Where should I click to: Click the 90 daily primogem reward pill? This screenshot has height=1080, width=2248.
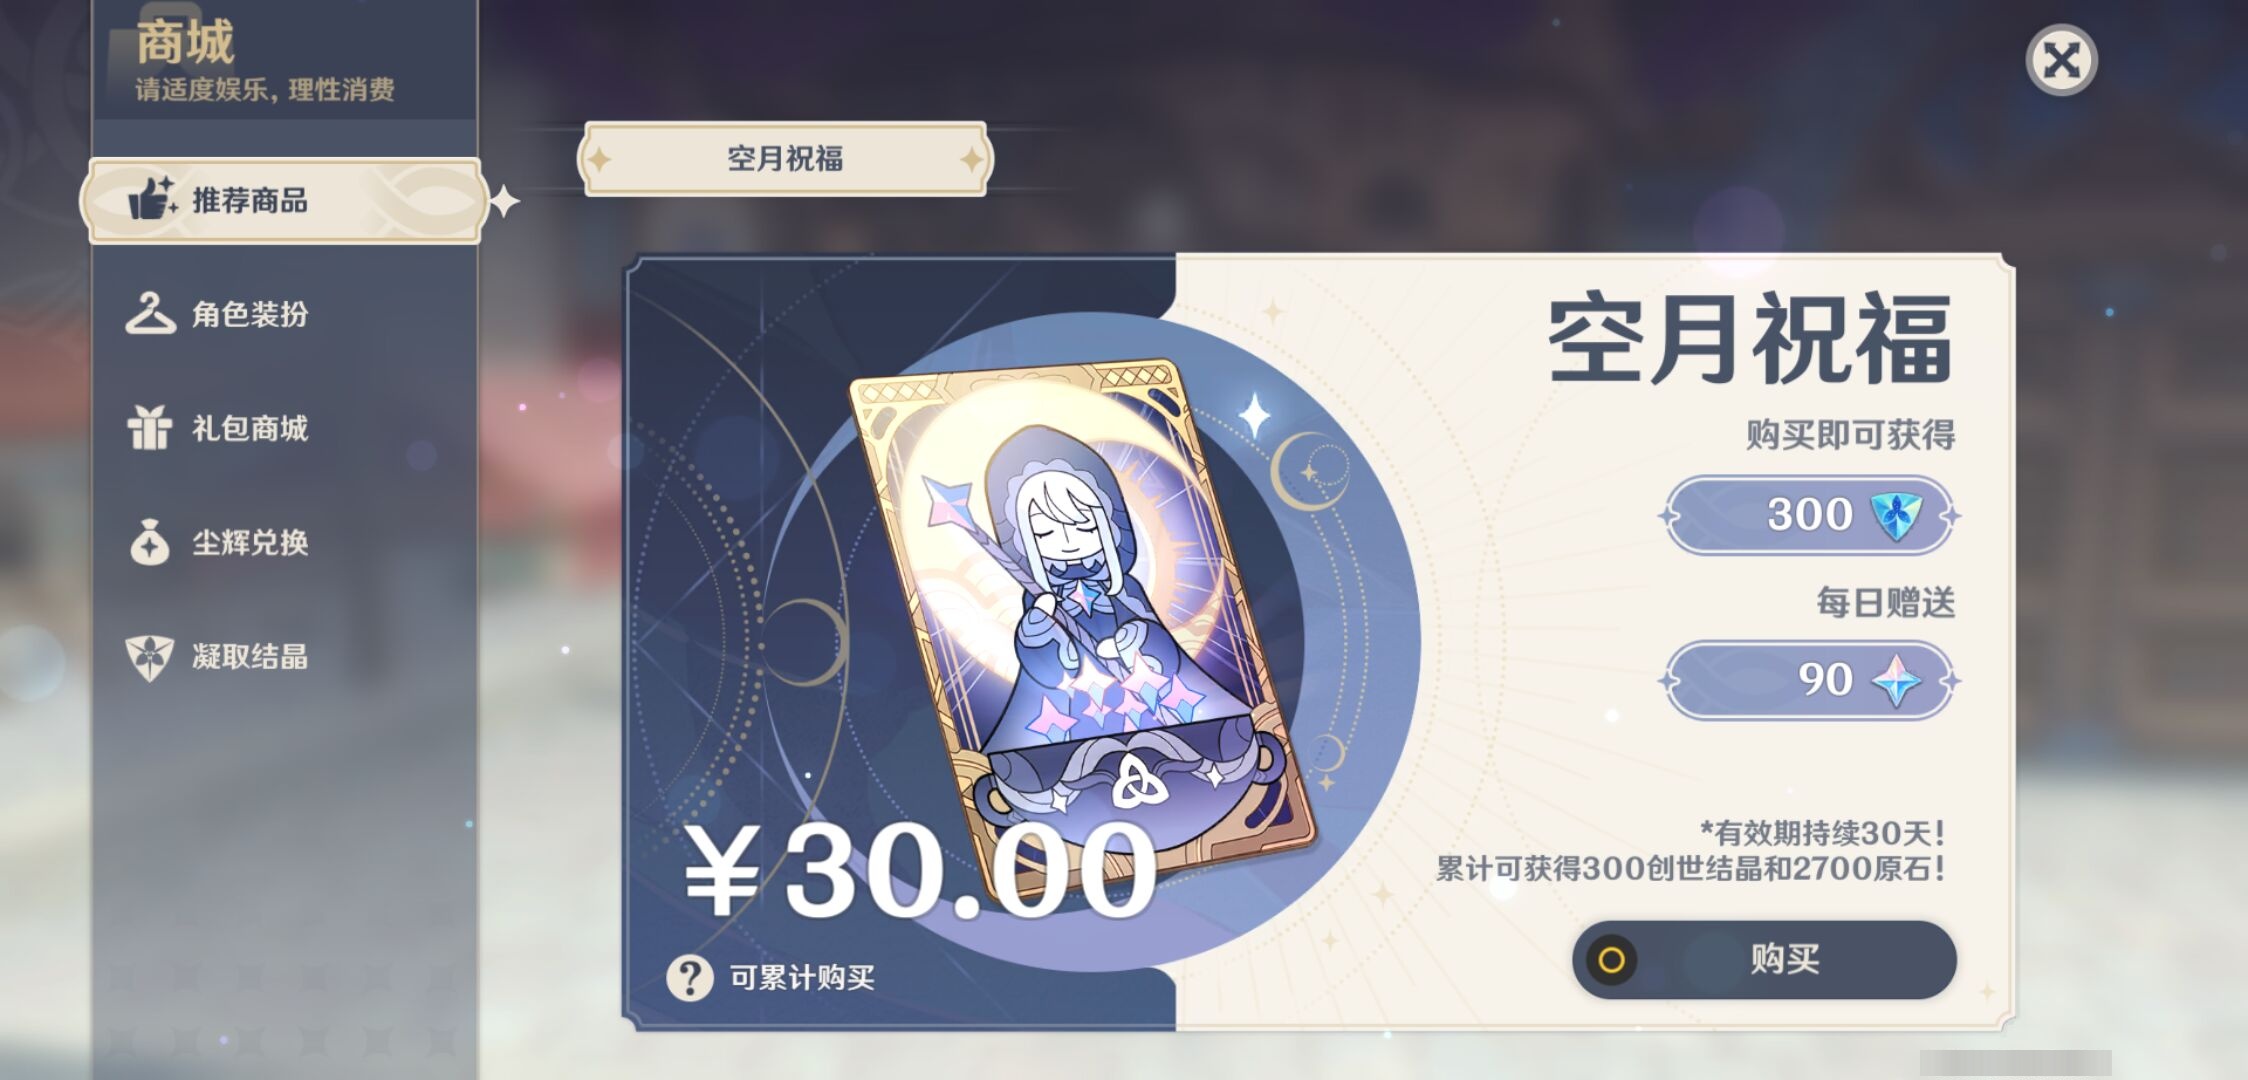pos(1810,681)
